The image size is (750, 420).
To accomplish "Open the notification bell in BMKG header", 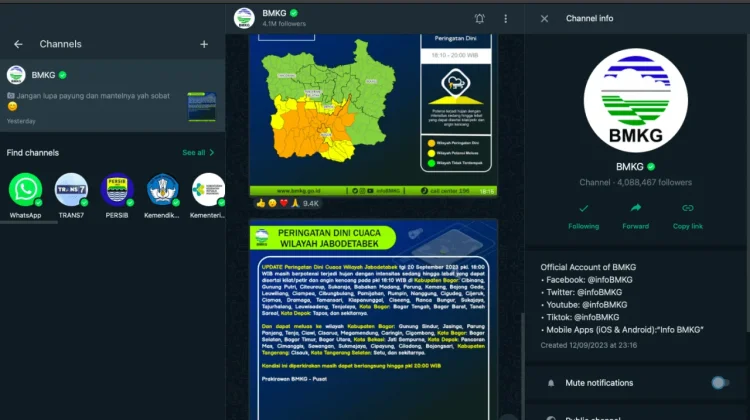I will coord(479,19).
